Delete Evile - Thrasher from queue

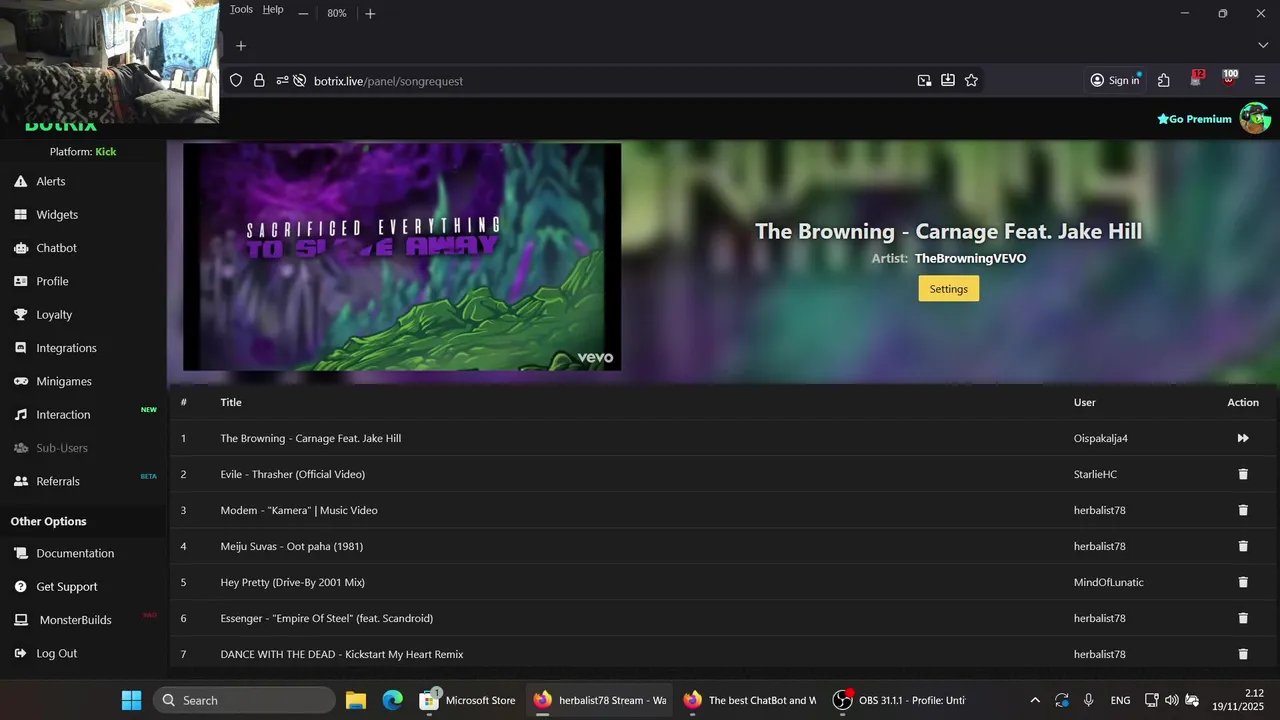click(x=1243, y=474)
